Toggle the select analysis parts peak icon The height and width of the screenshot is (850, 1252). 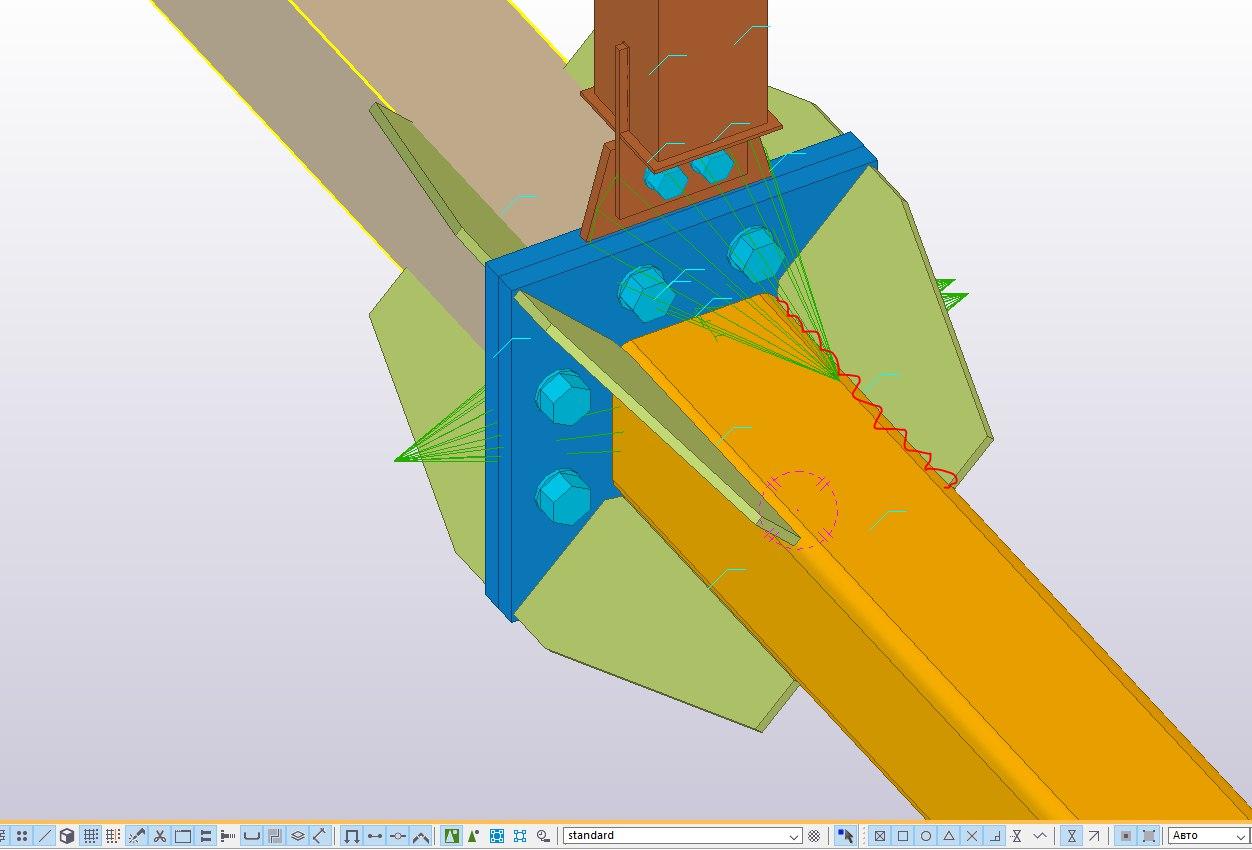click(421, 836)
